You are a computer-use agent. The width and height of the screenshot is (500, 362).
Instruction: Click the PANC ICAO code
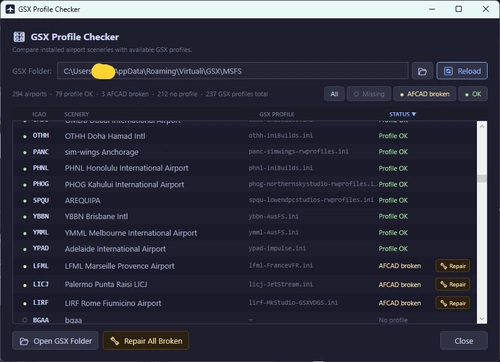pyautogui.click(x=41, y=152)
